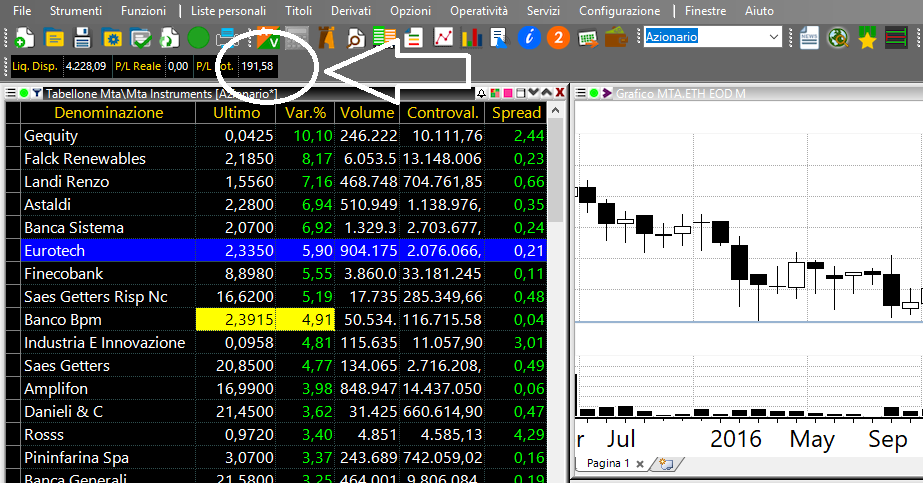Open the brown wallet portfolio icon
The width and height of the screenshot is (923, 483).
click(616, 38)
